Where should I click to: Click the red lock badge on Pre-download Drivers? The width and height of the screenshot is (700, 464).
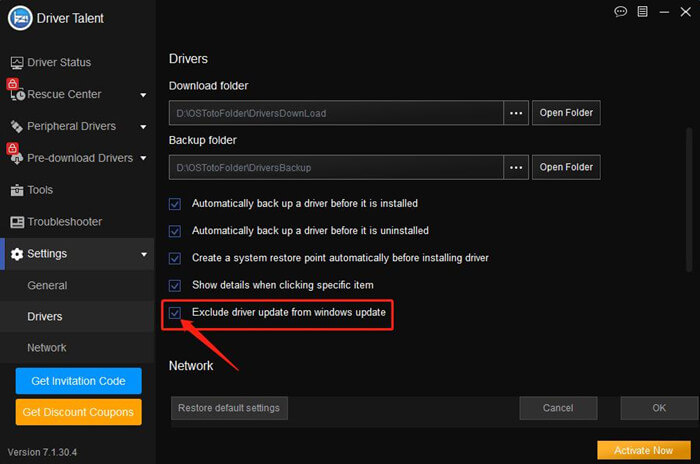tap(12, 148)
